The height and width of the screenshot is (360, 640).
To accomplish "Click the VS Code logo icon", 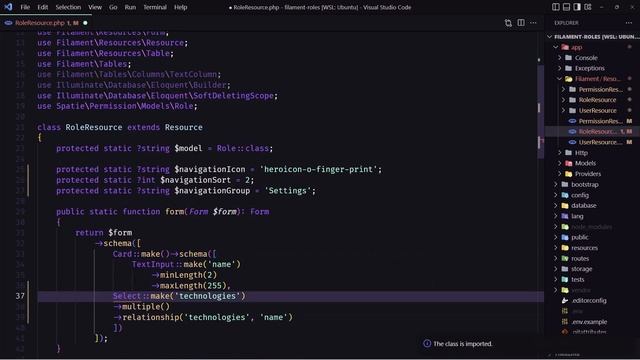I will tap(8, 7).
